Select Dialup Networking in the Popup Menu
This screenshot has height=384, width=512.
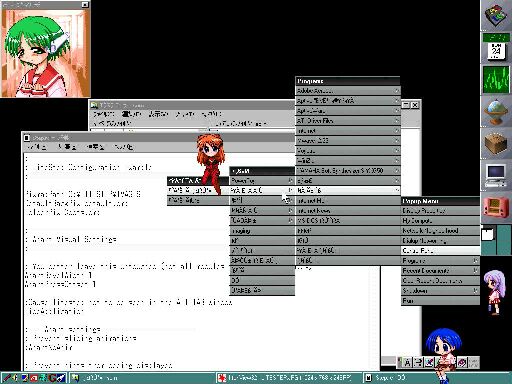[x=440, y=240]
